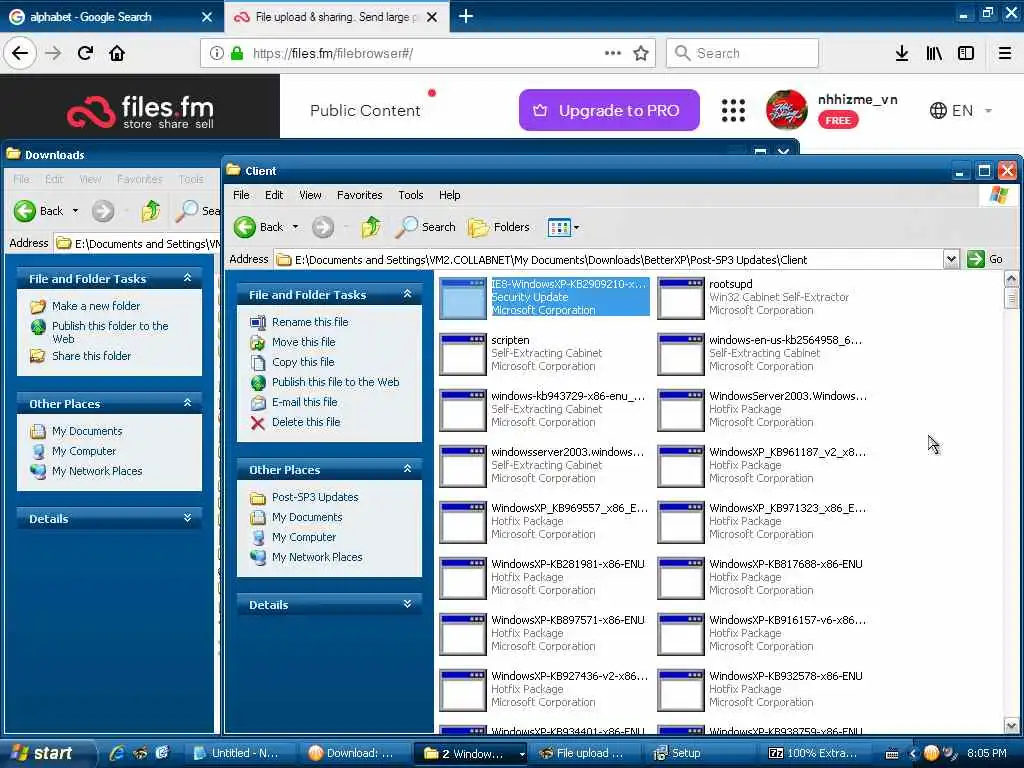Click nhhizme_vn profile avatar

[786, 110]
